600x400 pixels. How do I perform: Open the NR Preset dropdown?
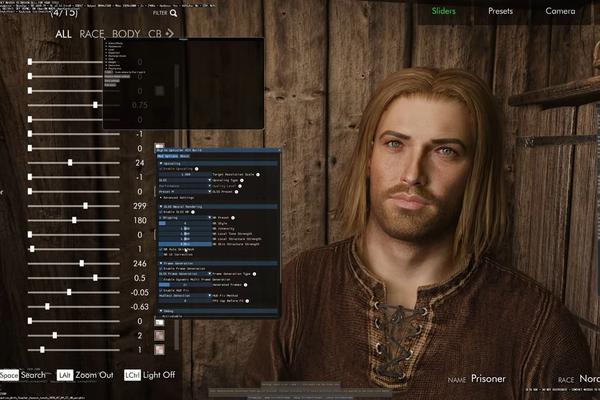click(185, 218)
